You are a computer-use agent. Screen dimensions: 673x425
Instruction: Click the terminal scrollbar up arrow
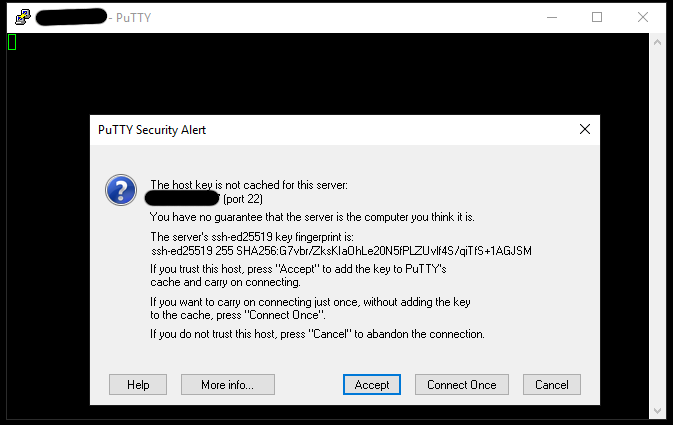click(x=657, y=42)
